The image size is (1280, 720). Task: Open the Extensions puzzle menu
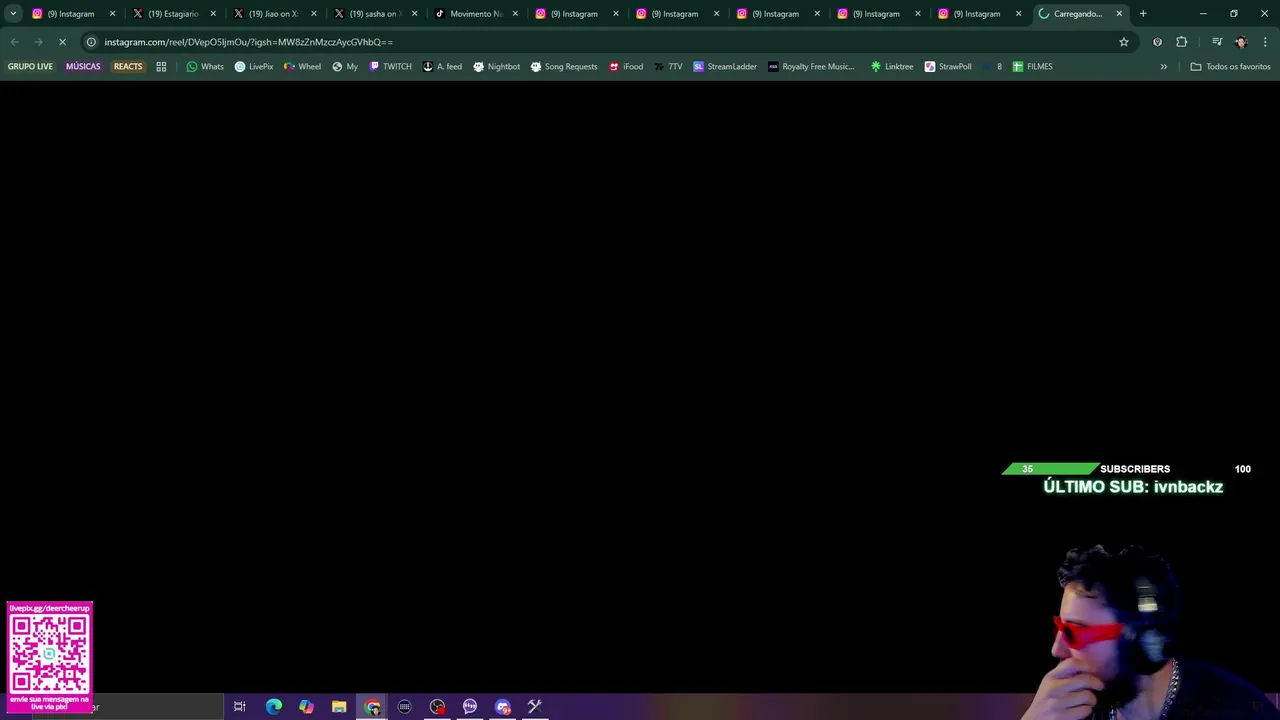1182,42
